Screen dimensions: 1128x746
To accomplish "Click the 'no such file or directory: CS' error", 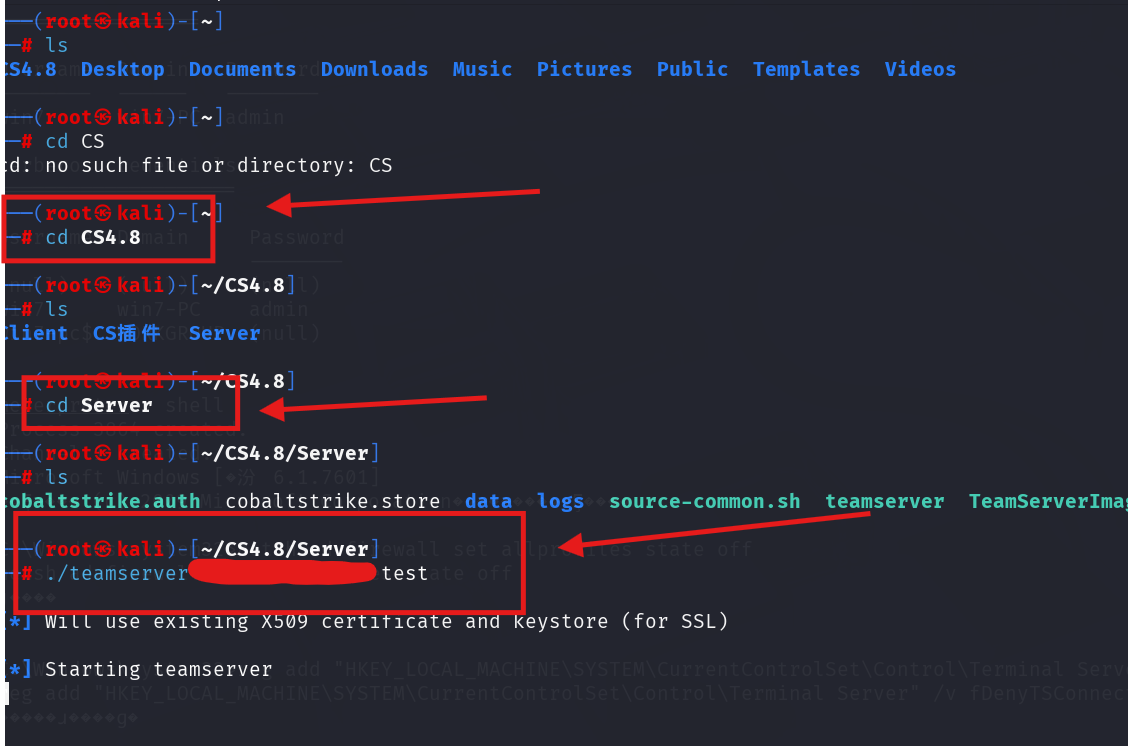I will tap(219, 165).
